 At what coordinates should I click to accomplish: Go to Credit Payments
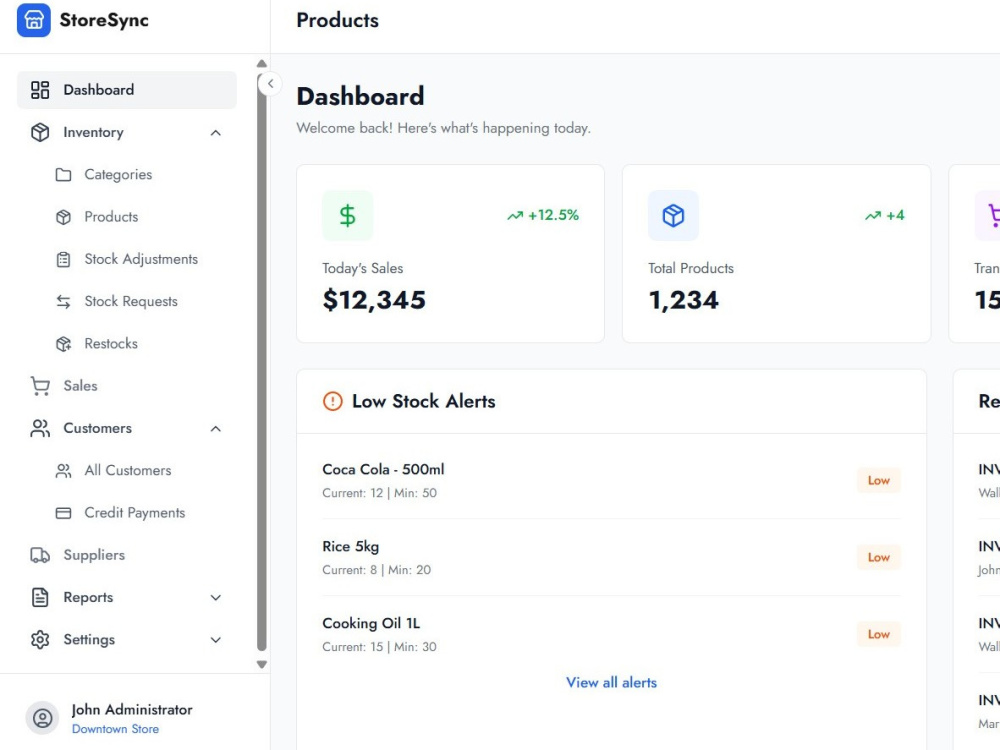point(135,513)
